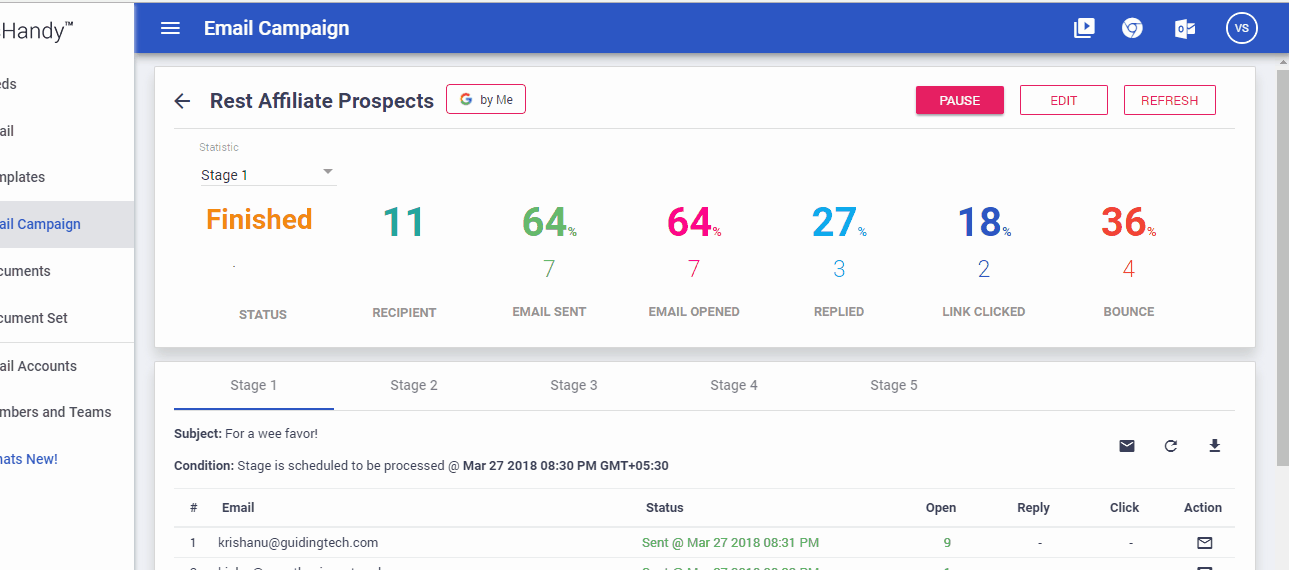Click the Google by Me button
1289x570 pixels.
[486, 99]
